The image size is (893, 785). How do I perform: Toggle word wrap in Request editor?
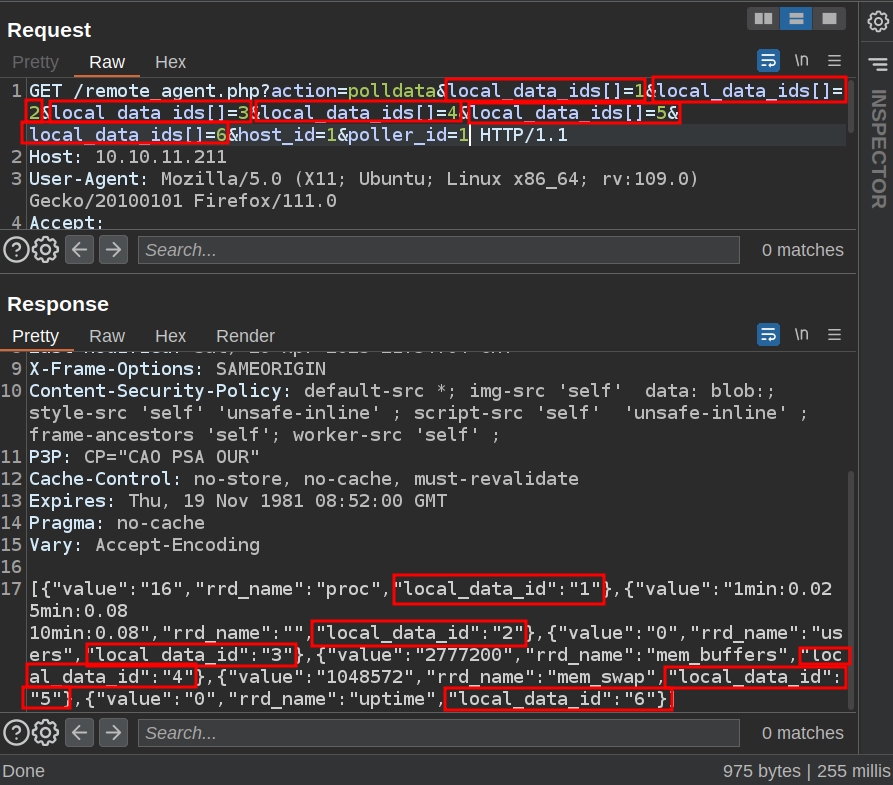pos(768,61)
